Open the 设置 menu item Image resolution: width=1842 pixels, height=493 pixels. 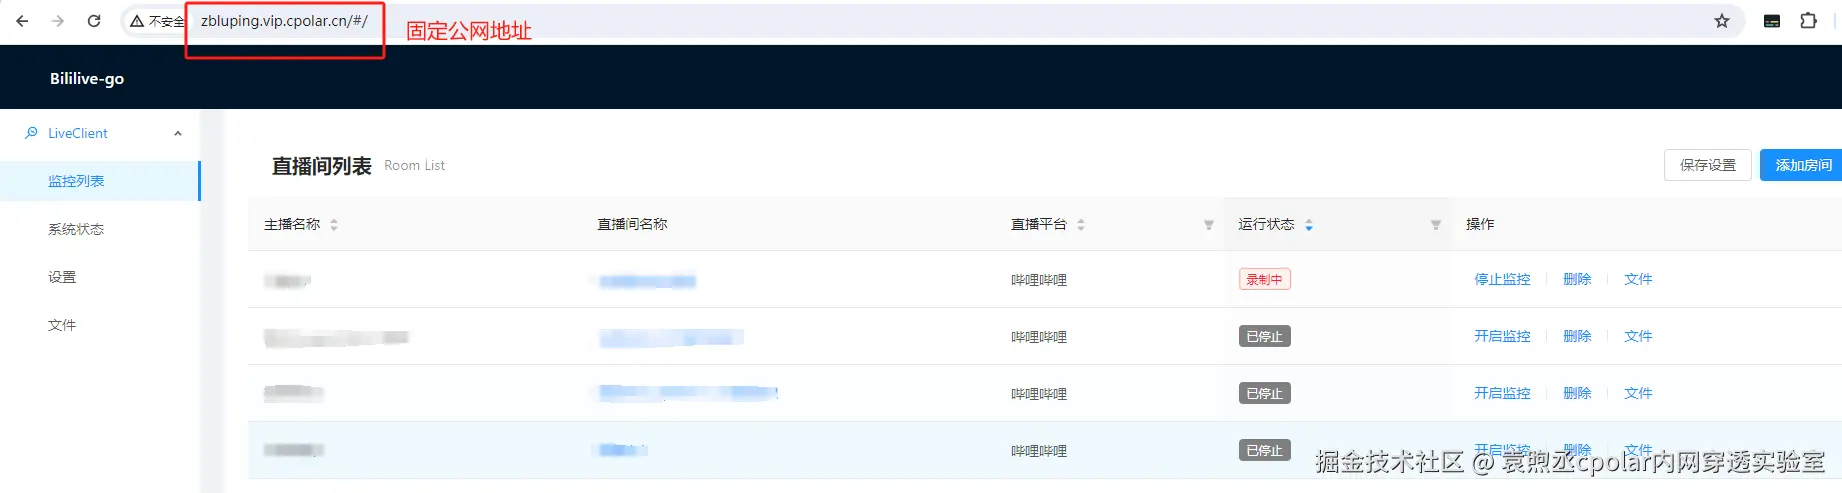[x=100, y=277]
